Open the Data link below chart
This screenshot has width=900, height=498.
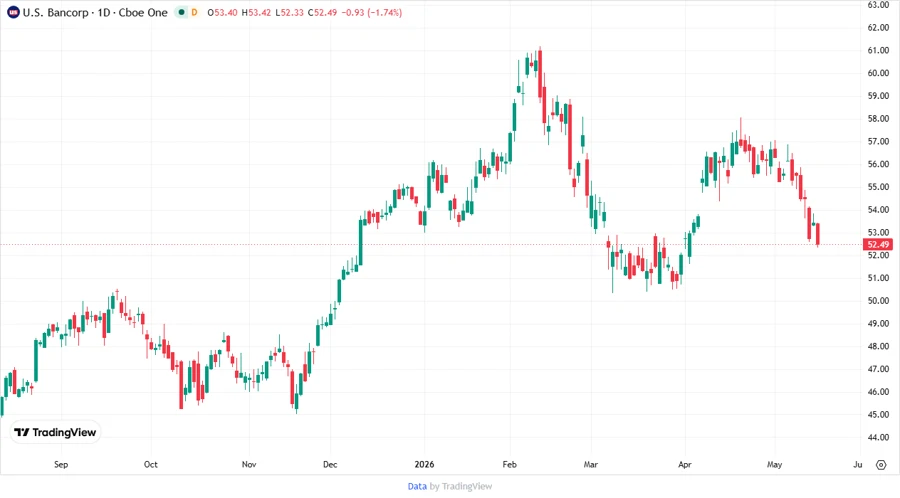[417, 487]
